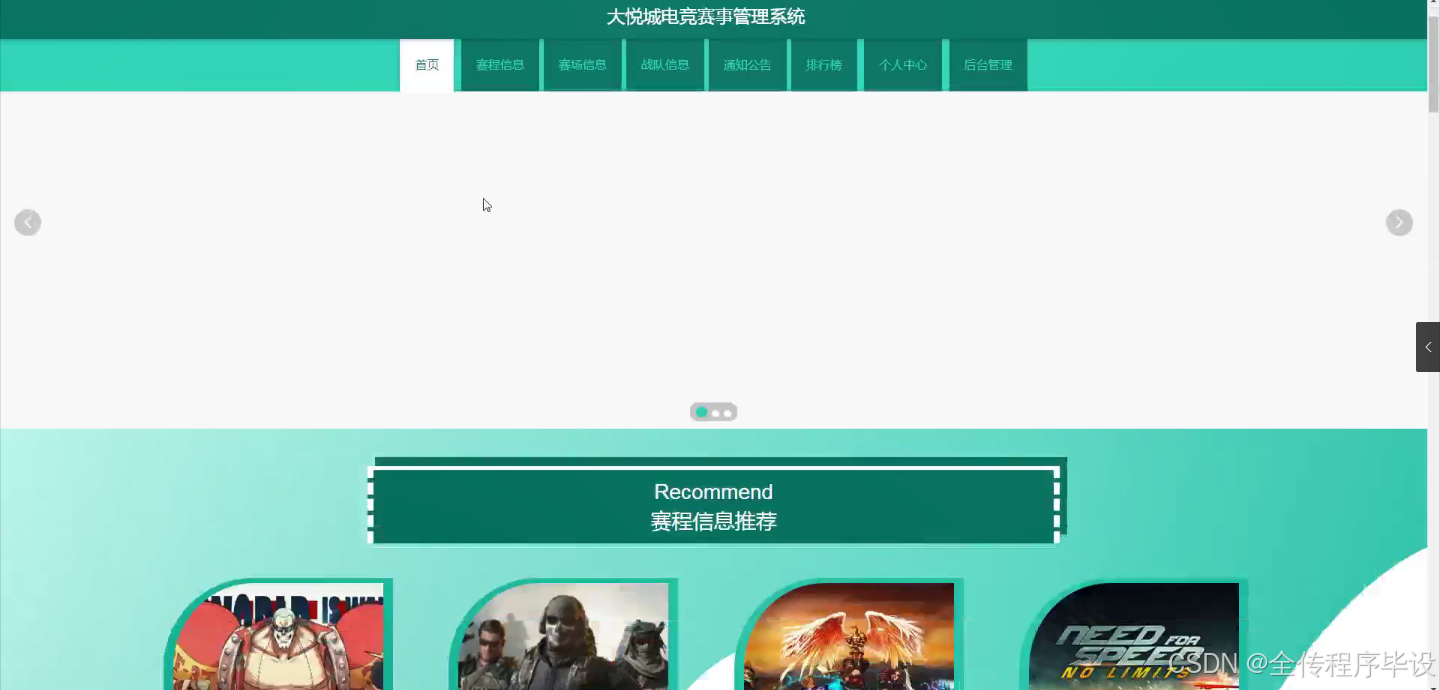Toggle the highlighted 首页 navigation state

coord(427,64)
